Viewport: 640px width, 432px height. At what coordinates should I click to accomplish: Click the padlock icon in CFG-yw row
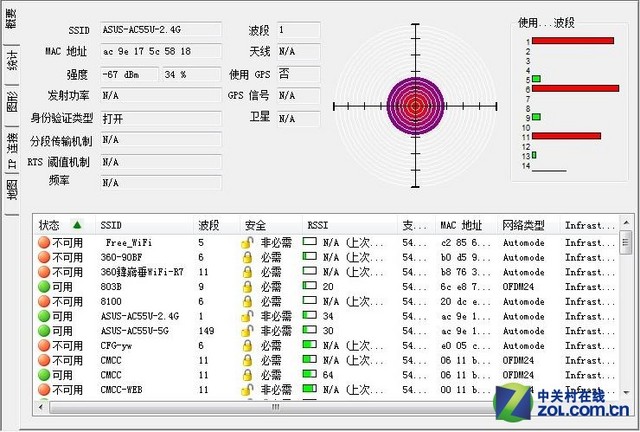click(247, 346)
